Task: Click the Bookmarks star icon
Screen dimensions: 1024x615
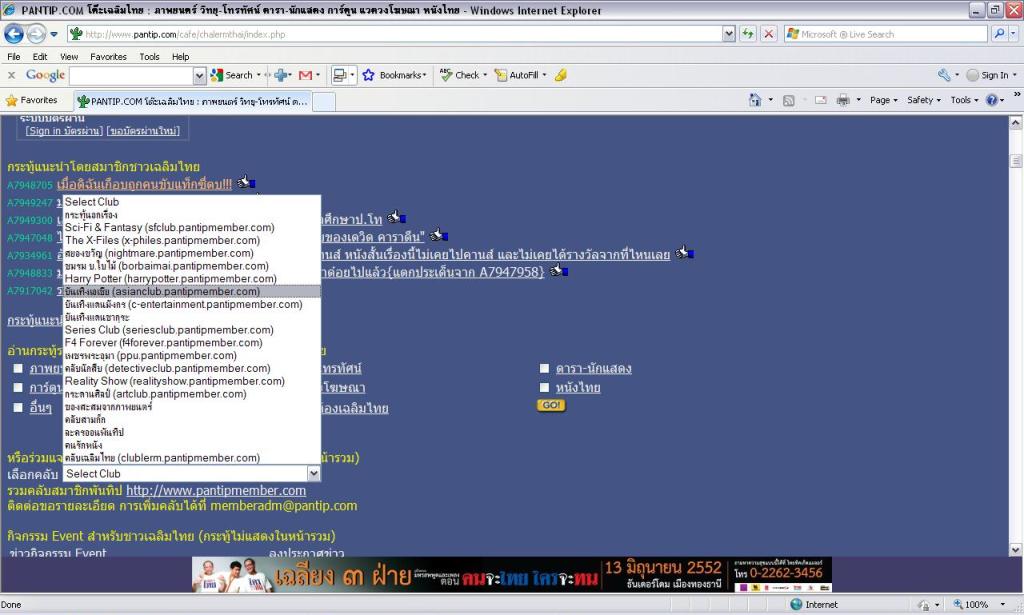Action: [x=368, y=75]
